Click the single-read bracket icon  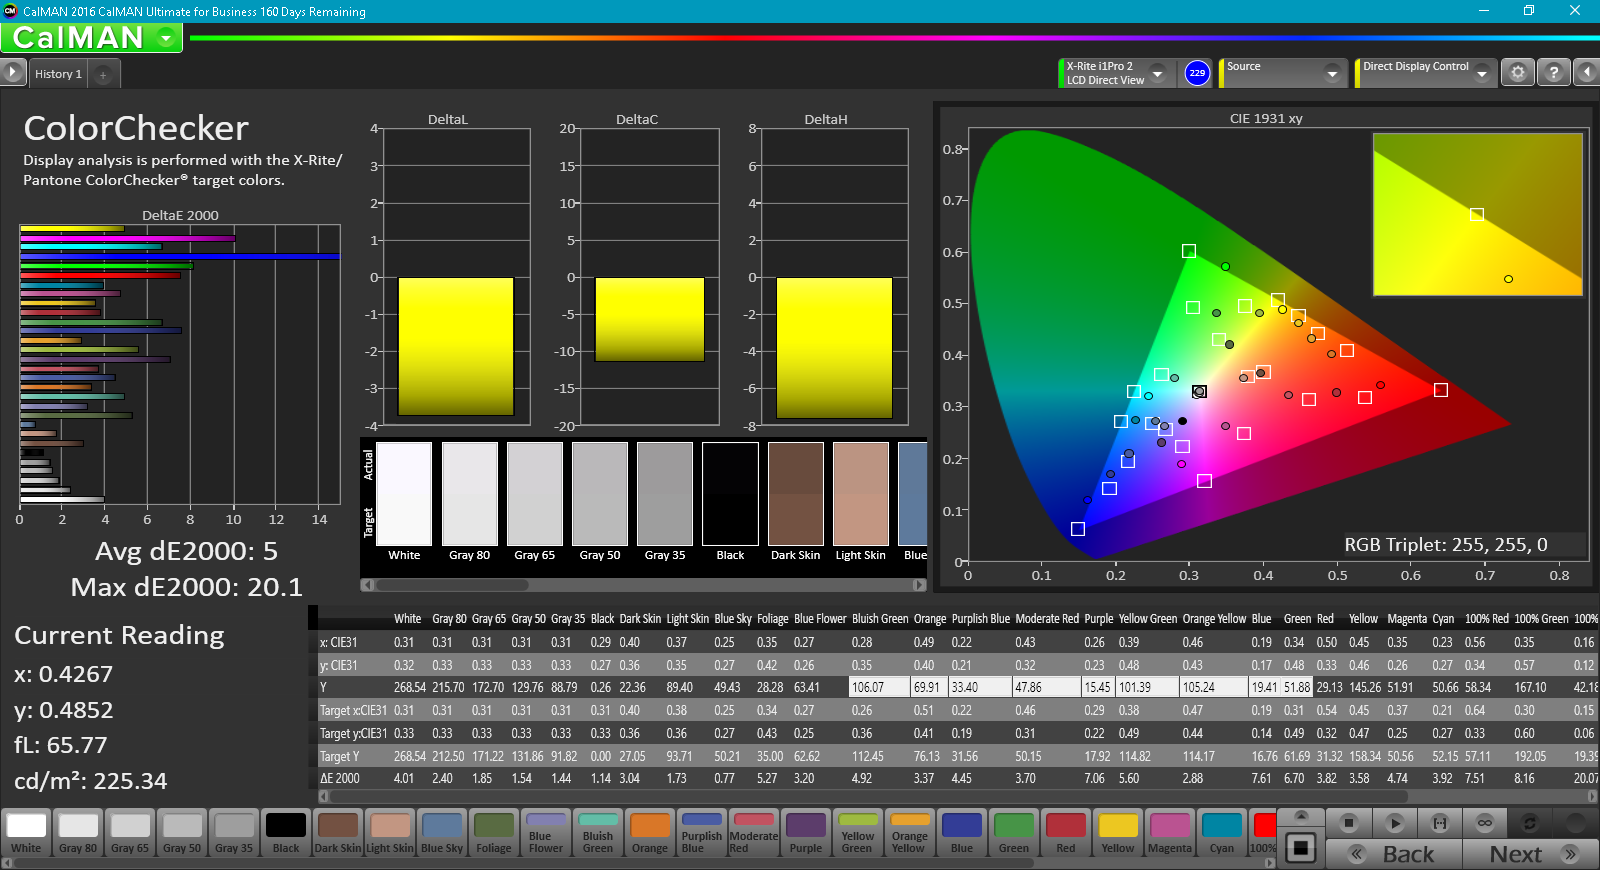(1440, 823)
